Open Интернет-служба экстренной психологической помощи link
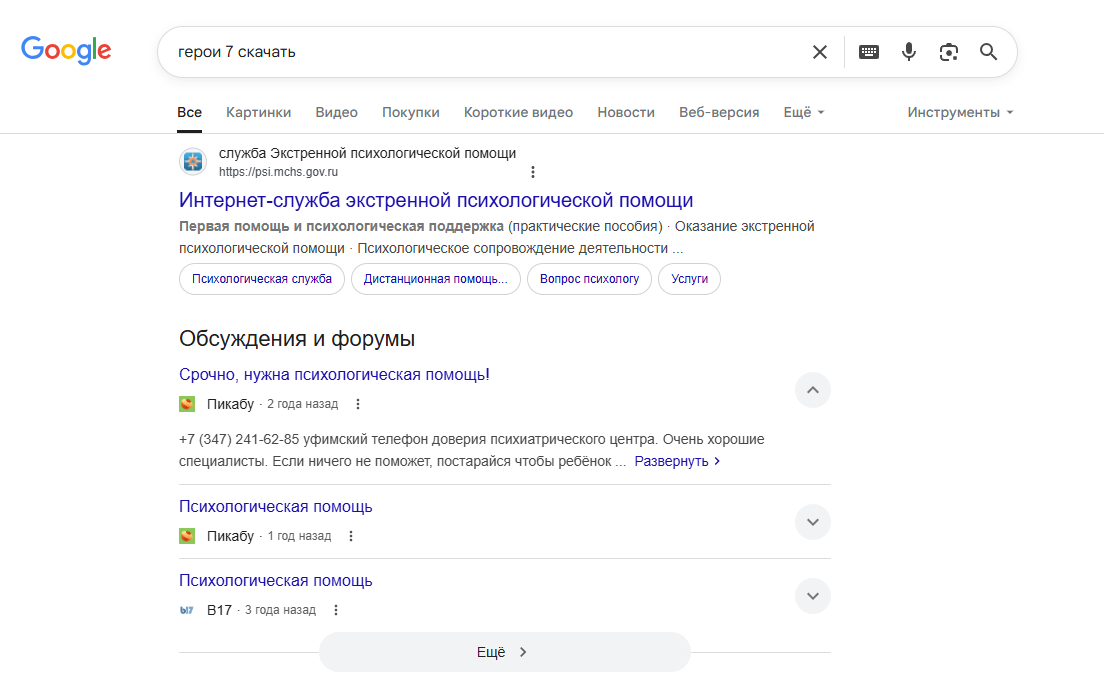This screenshot has height=678, width=1104. [x=436, y=200]
